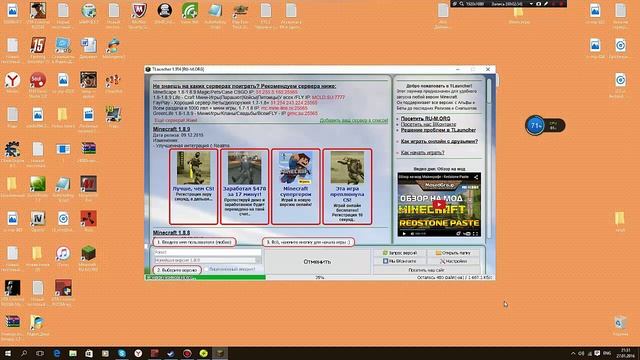640x360 pixels.
Task: Open the Как начать играть link
Action: pos(422,153)
